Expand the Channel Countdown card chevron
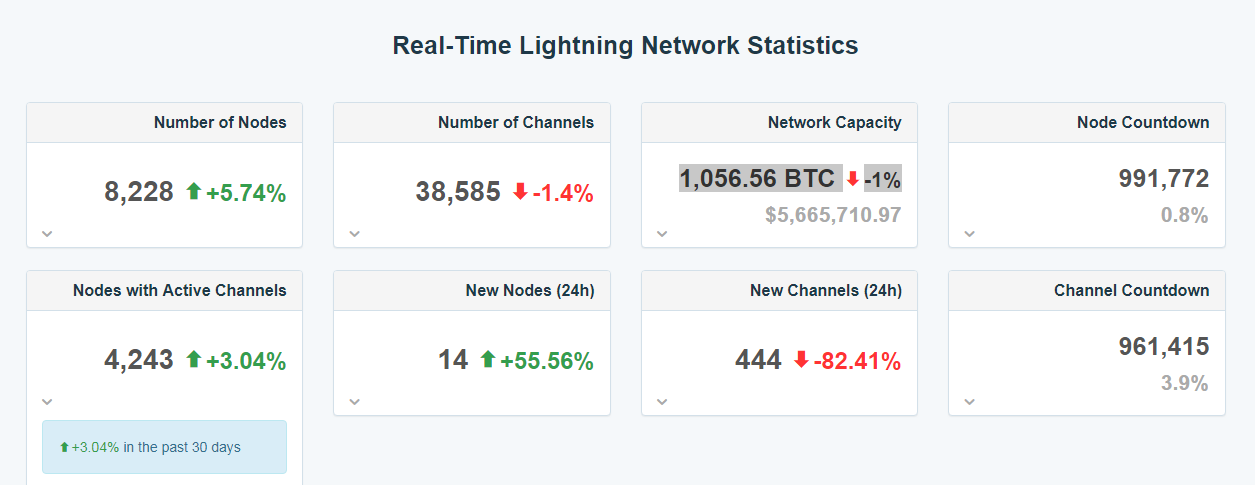The image size is (1255, 485). (x=968, y=402)
